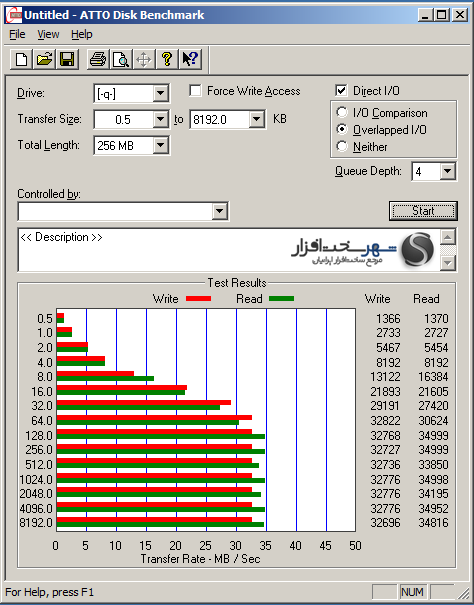This screenshot has width=474, height=605.
Task: Activate the context Help pointer icon
Action: [190, 59]
